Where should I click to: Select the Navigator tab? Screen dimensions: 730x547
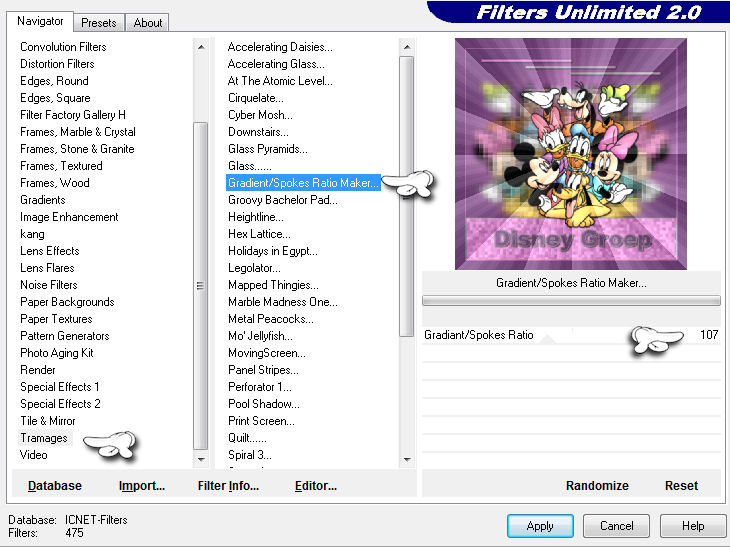[x=40, y=21]
